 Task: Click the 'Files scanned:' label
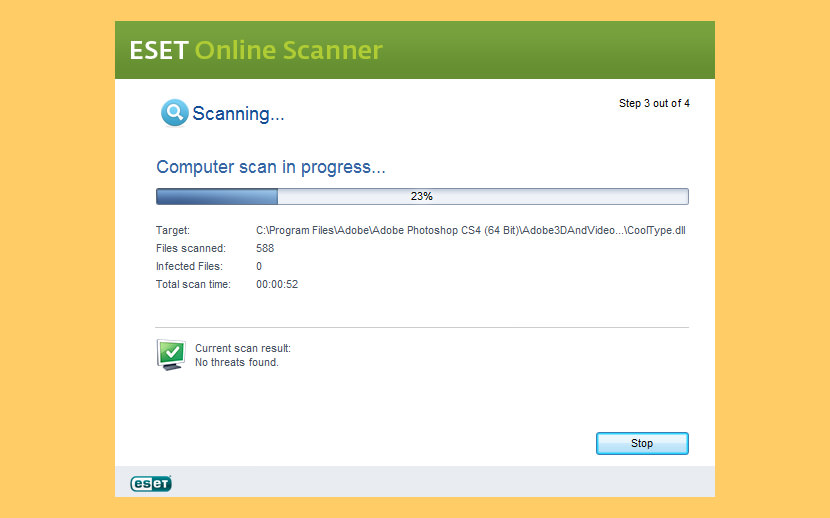(x=191, y=248)
